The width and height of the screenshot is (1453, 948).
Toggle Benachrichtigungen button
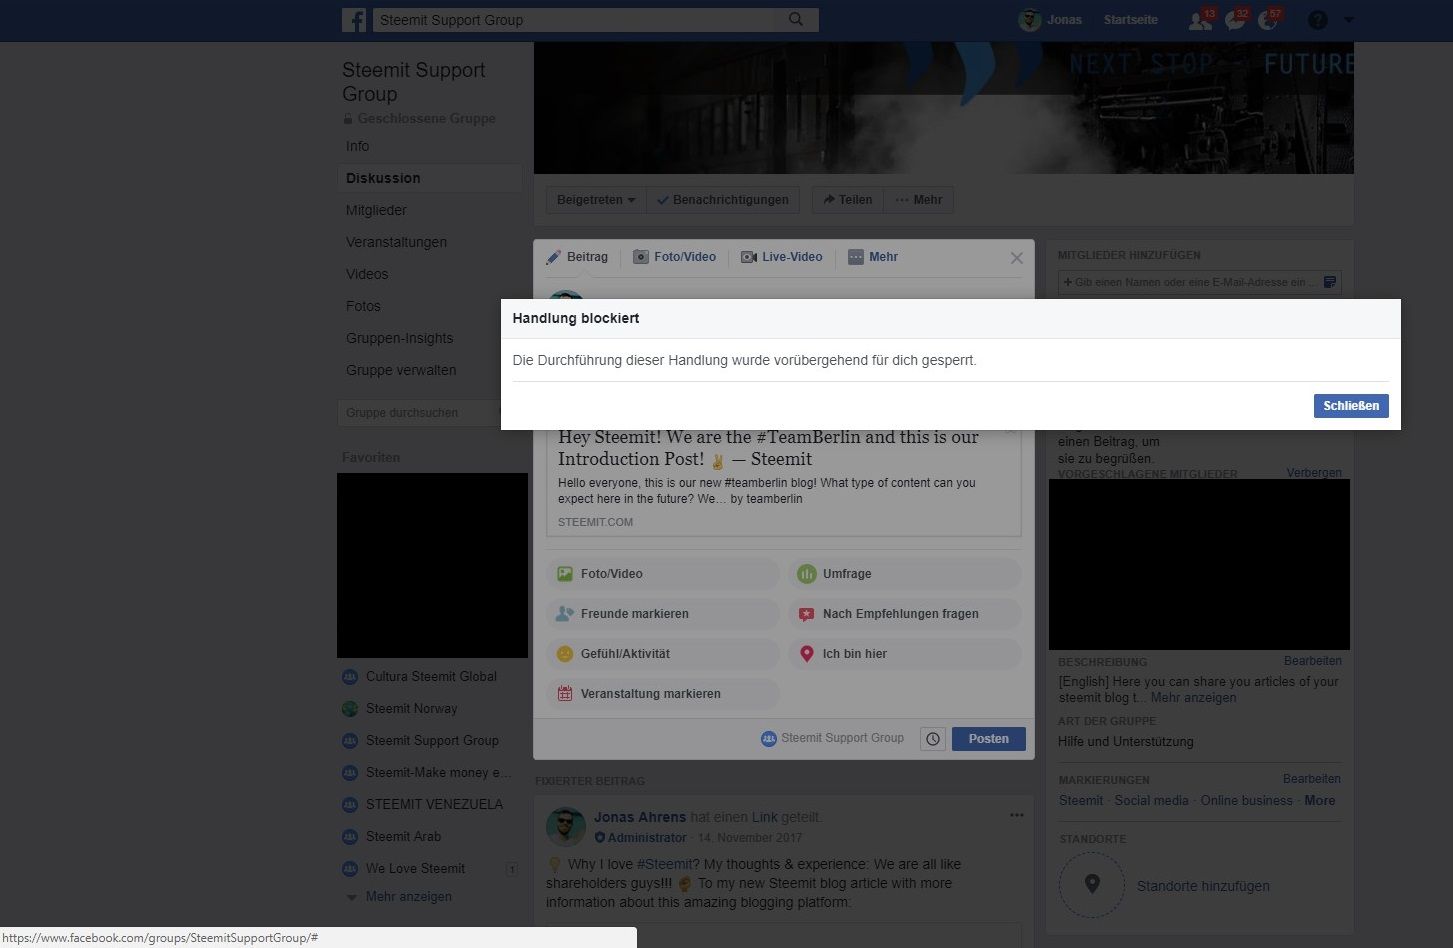pyautogui.click(x=723, y=200)
